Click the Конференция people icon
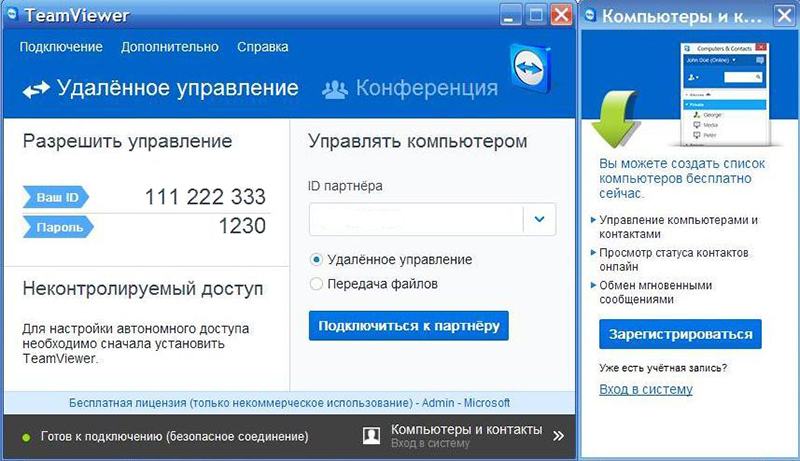The height and width of the screenshot is (461, 800). (x=335, y=89)
